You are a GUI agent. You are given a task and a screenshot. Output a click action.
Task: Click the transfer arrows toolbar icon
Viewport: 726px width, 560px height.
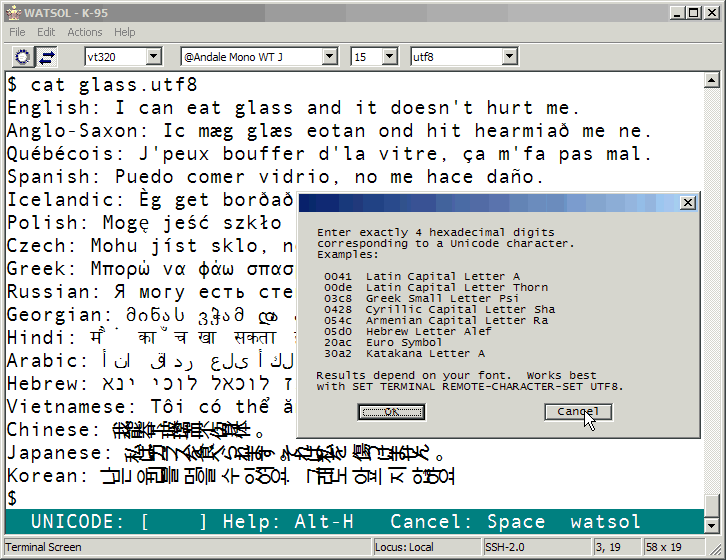tap(47, 57)
